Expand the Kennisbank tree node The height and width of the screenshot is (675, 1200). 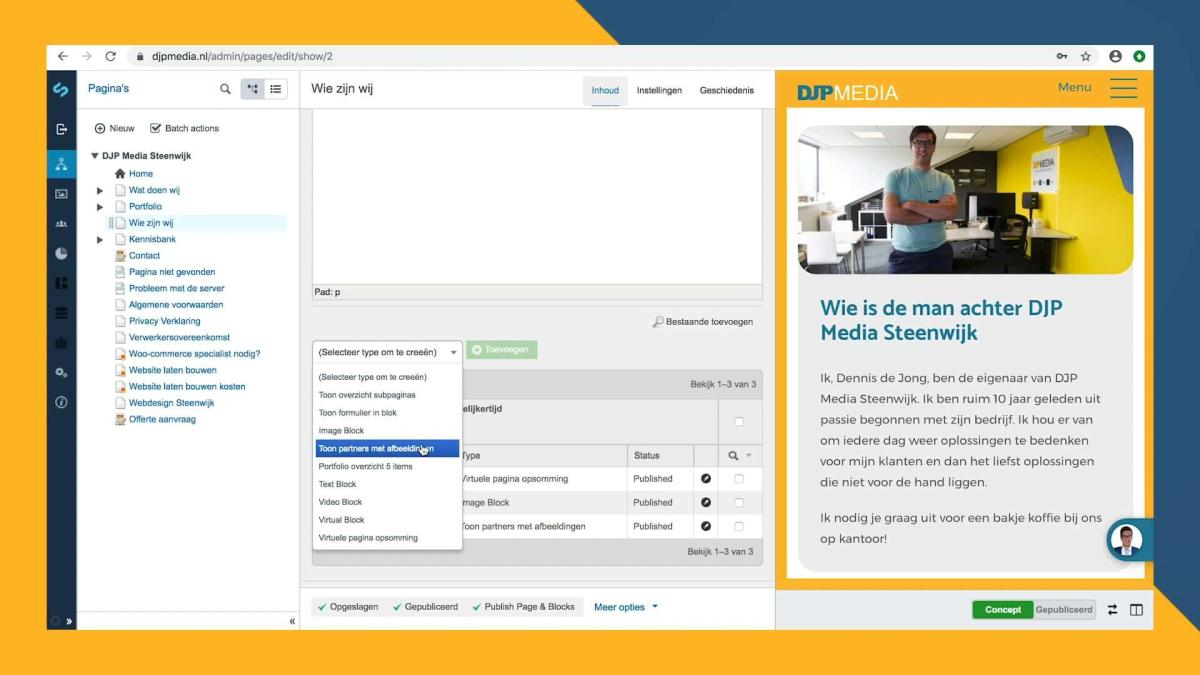[x=100, y=240]
